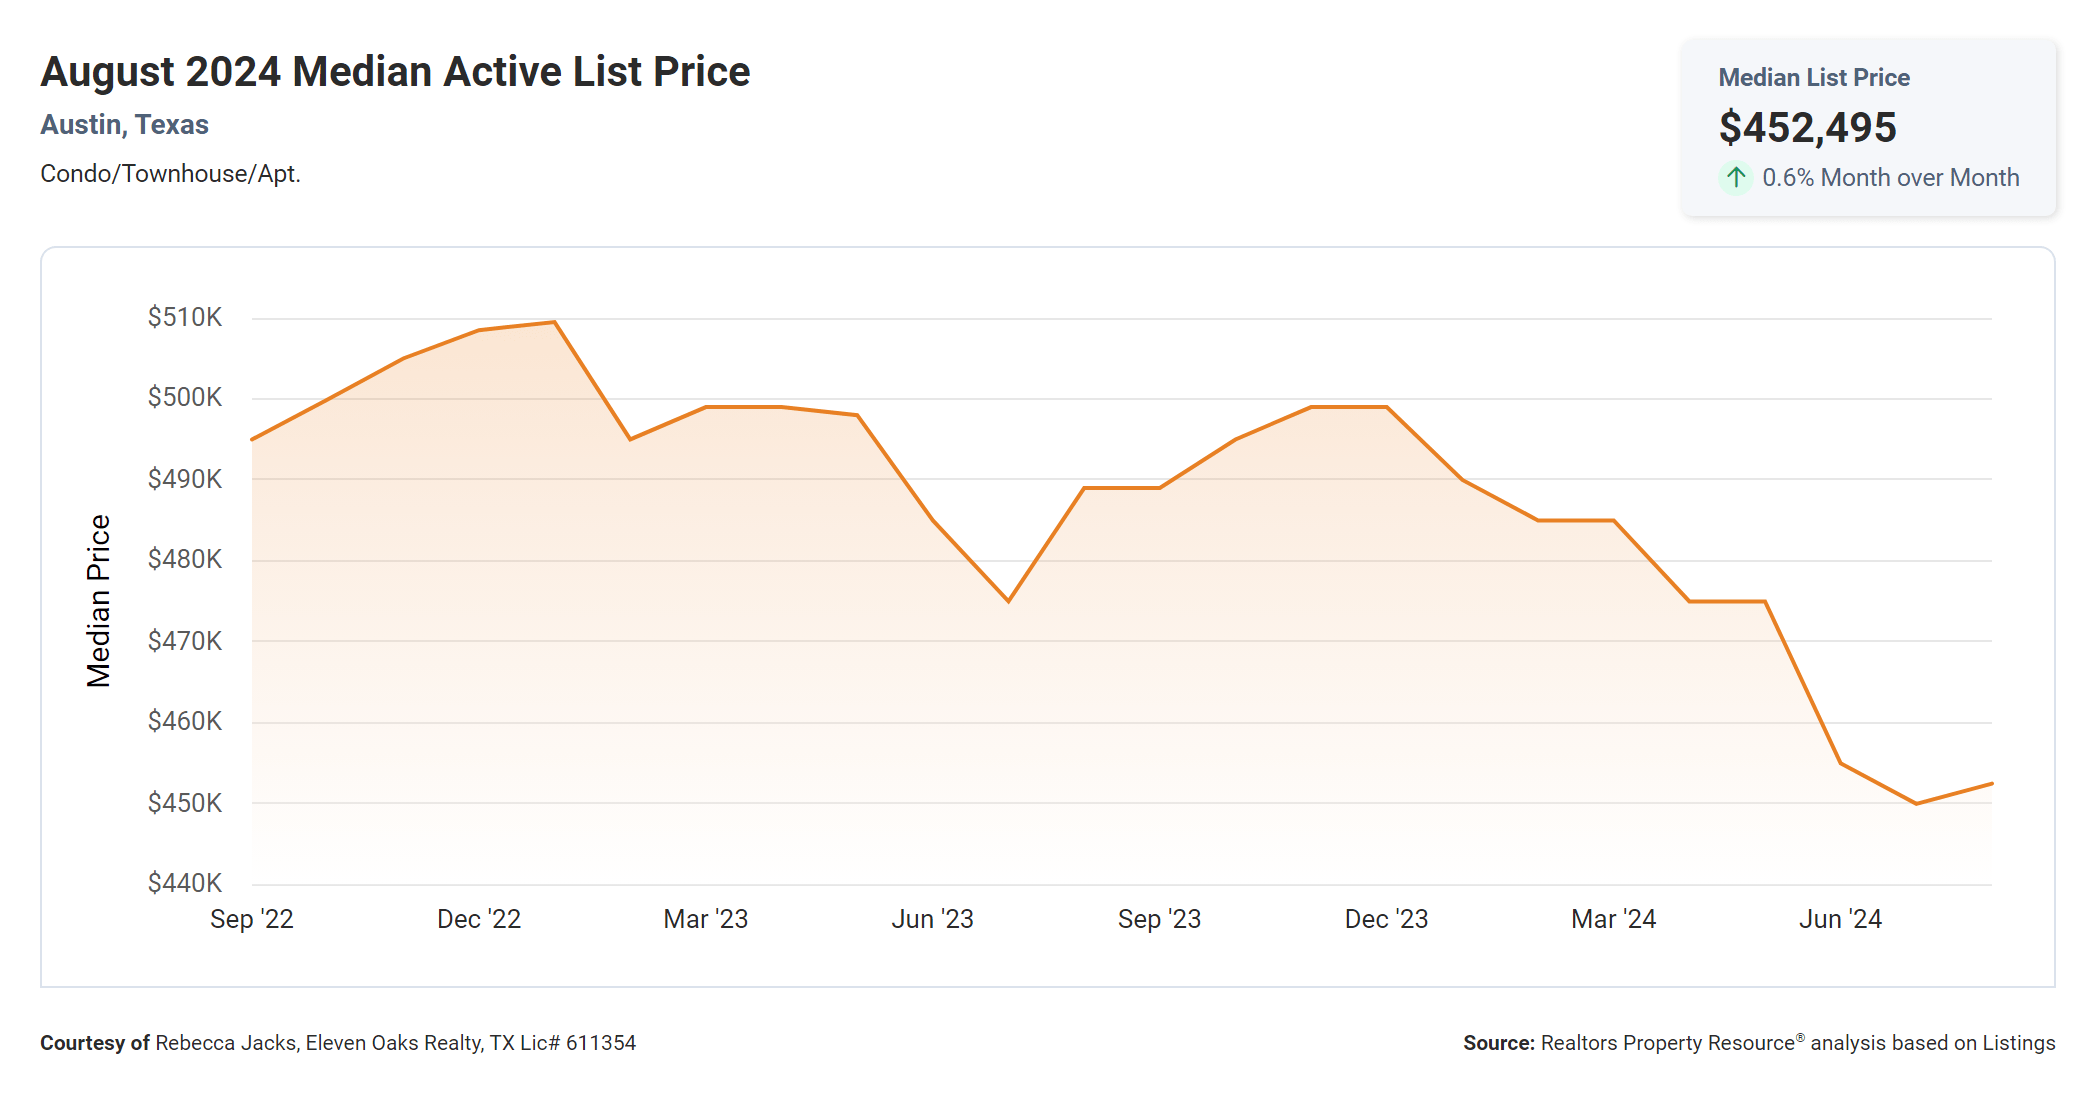Click the Dec '23 x-axis label

tap(1386, 919)
